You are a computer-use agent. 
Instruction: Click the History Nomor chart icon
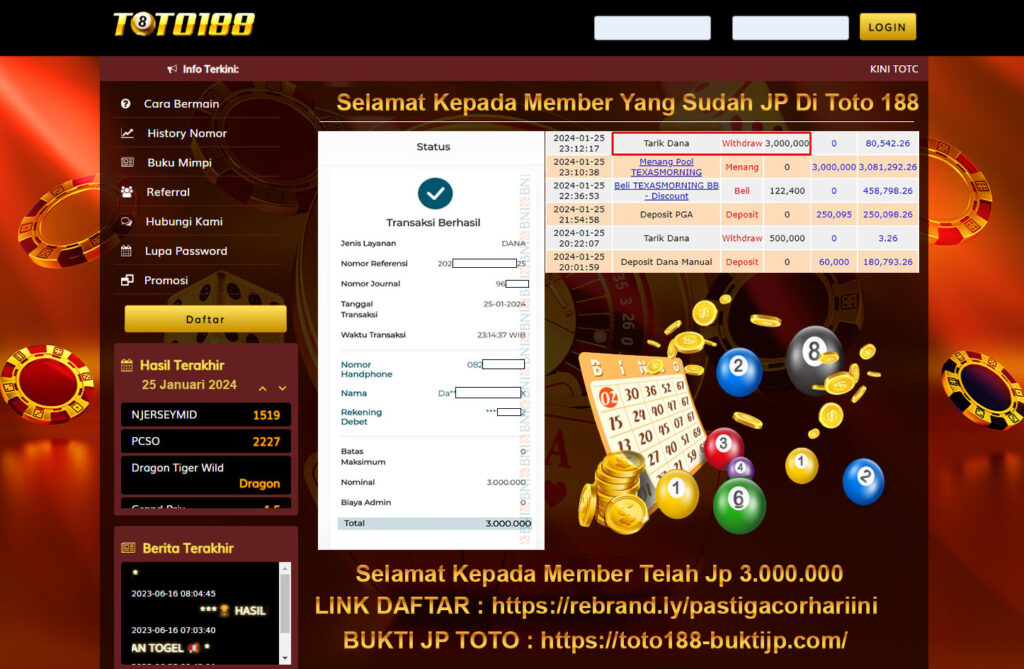point(127,133)
